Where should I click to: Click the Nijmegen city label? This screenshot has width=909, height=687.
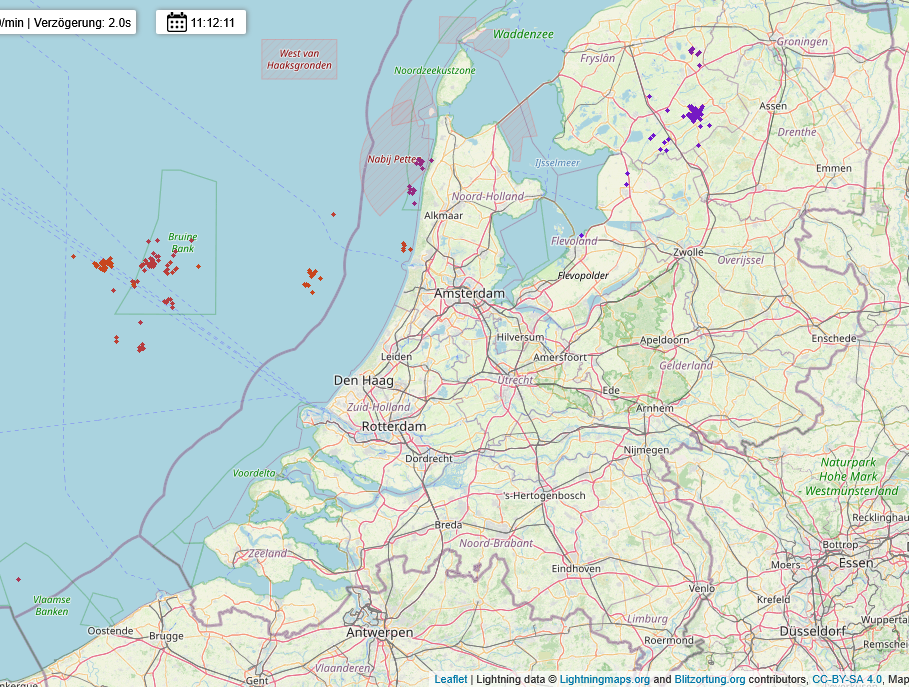[x=646, y=450]
